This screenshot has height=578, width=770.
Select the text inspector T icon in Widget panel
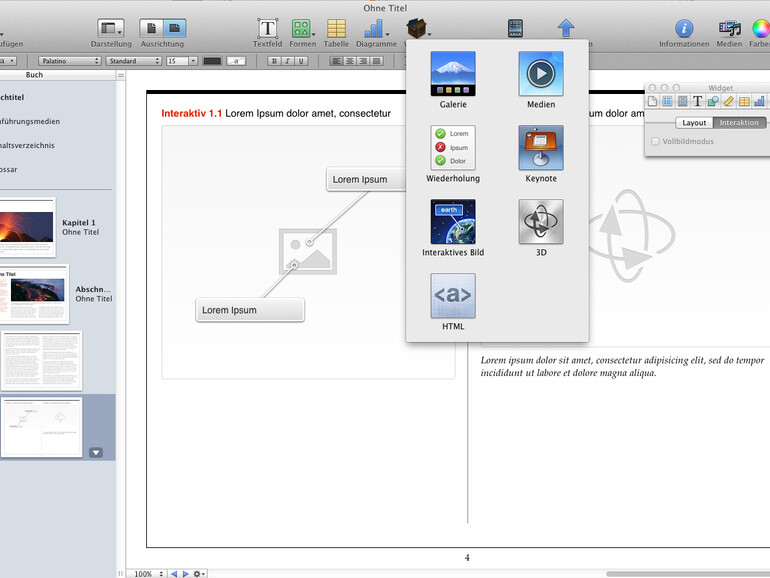tap(697, 102)
